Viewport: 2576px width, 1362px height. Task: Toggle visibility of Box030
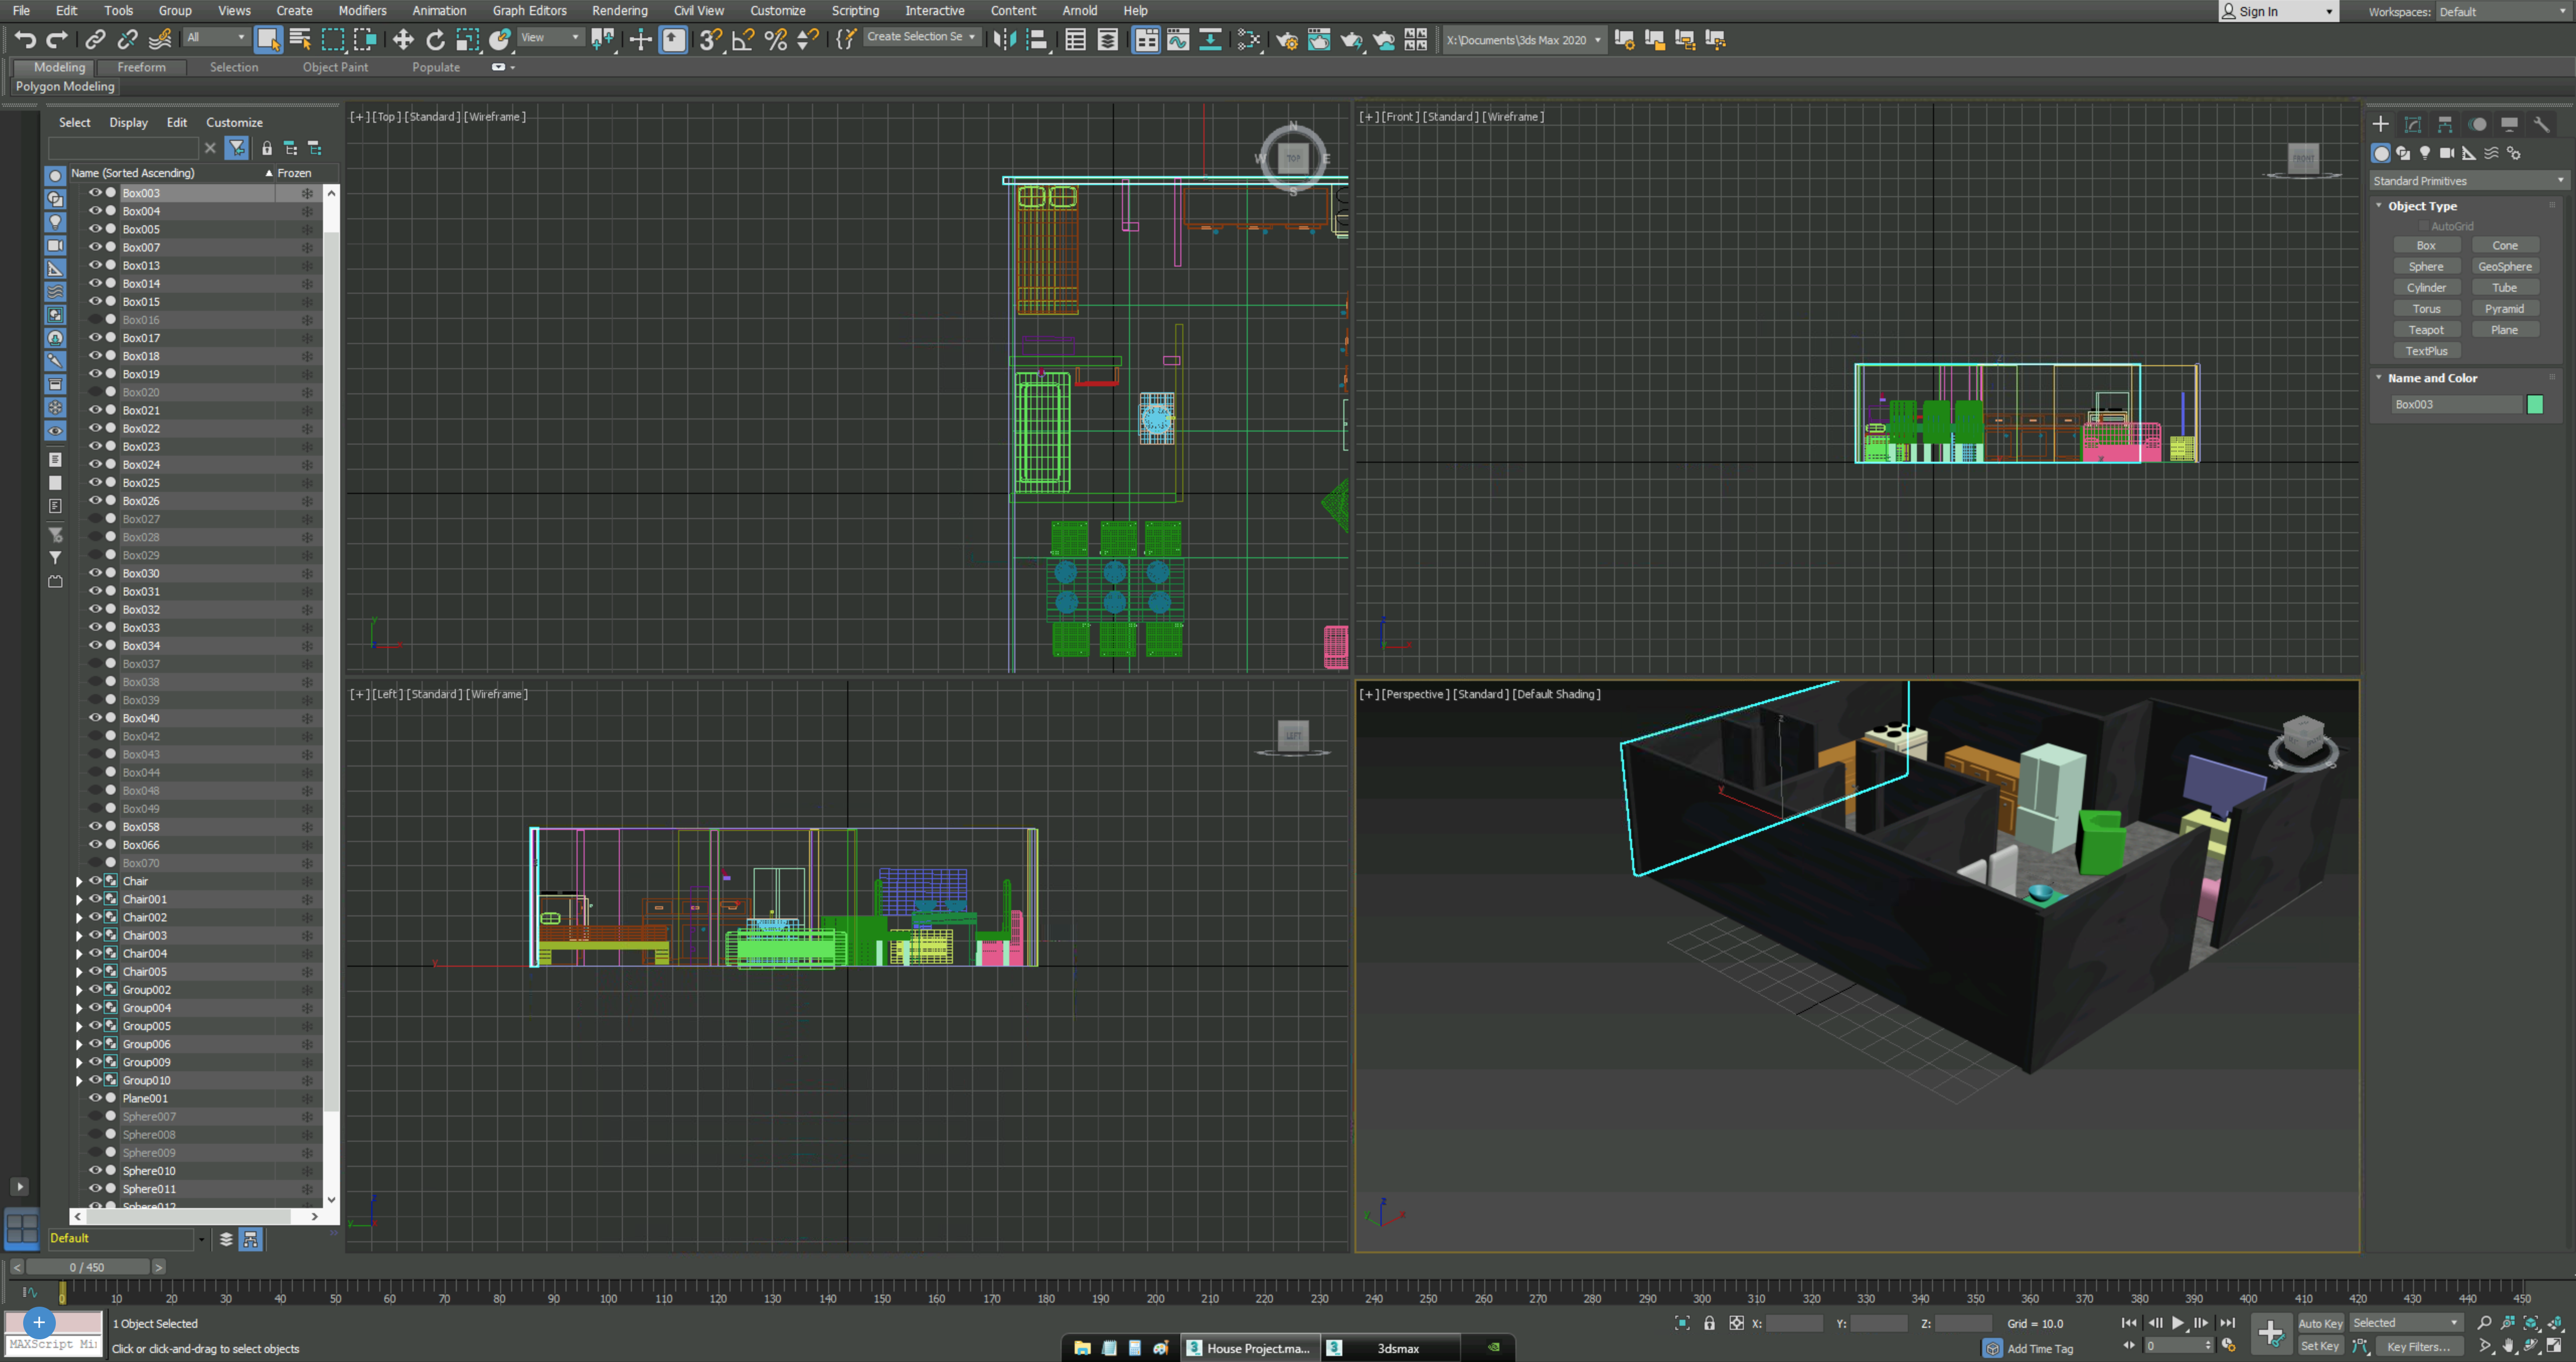(x=95, y=573)
